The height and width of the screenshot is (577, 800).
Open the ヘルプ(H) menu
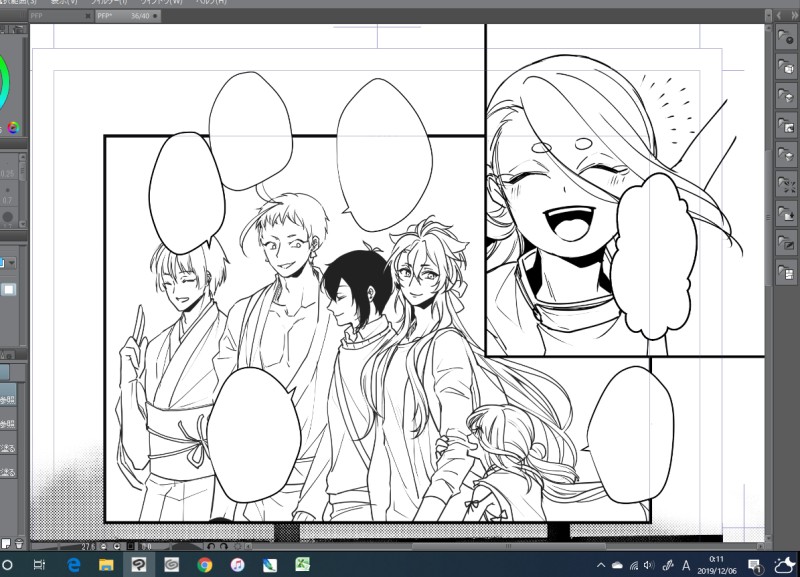211,3
